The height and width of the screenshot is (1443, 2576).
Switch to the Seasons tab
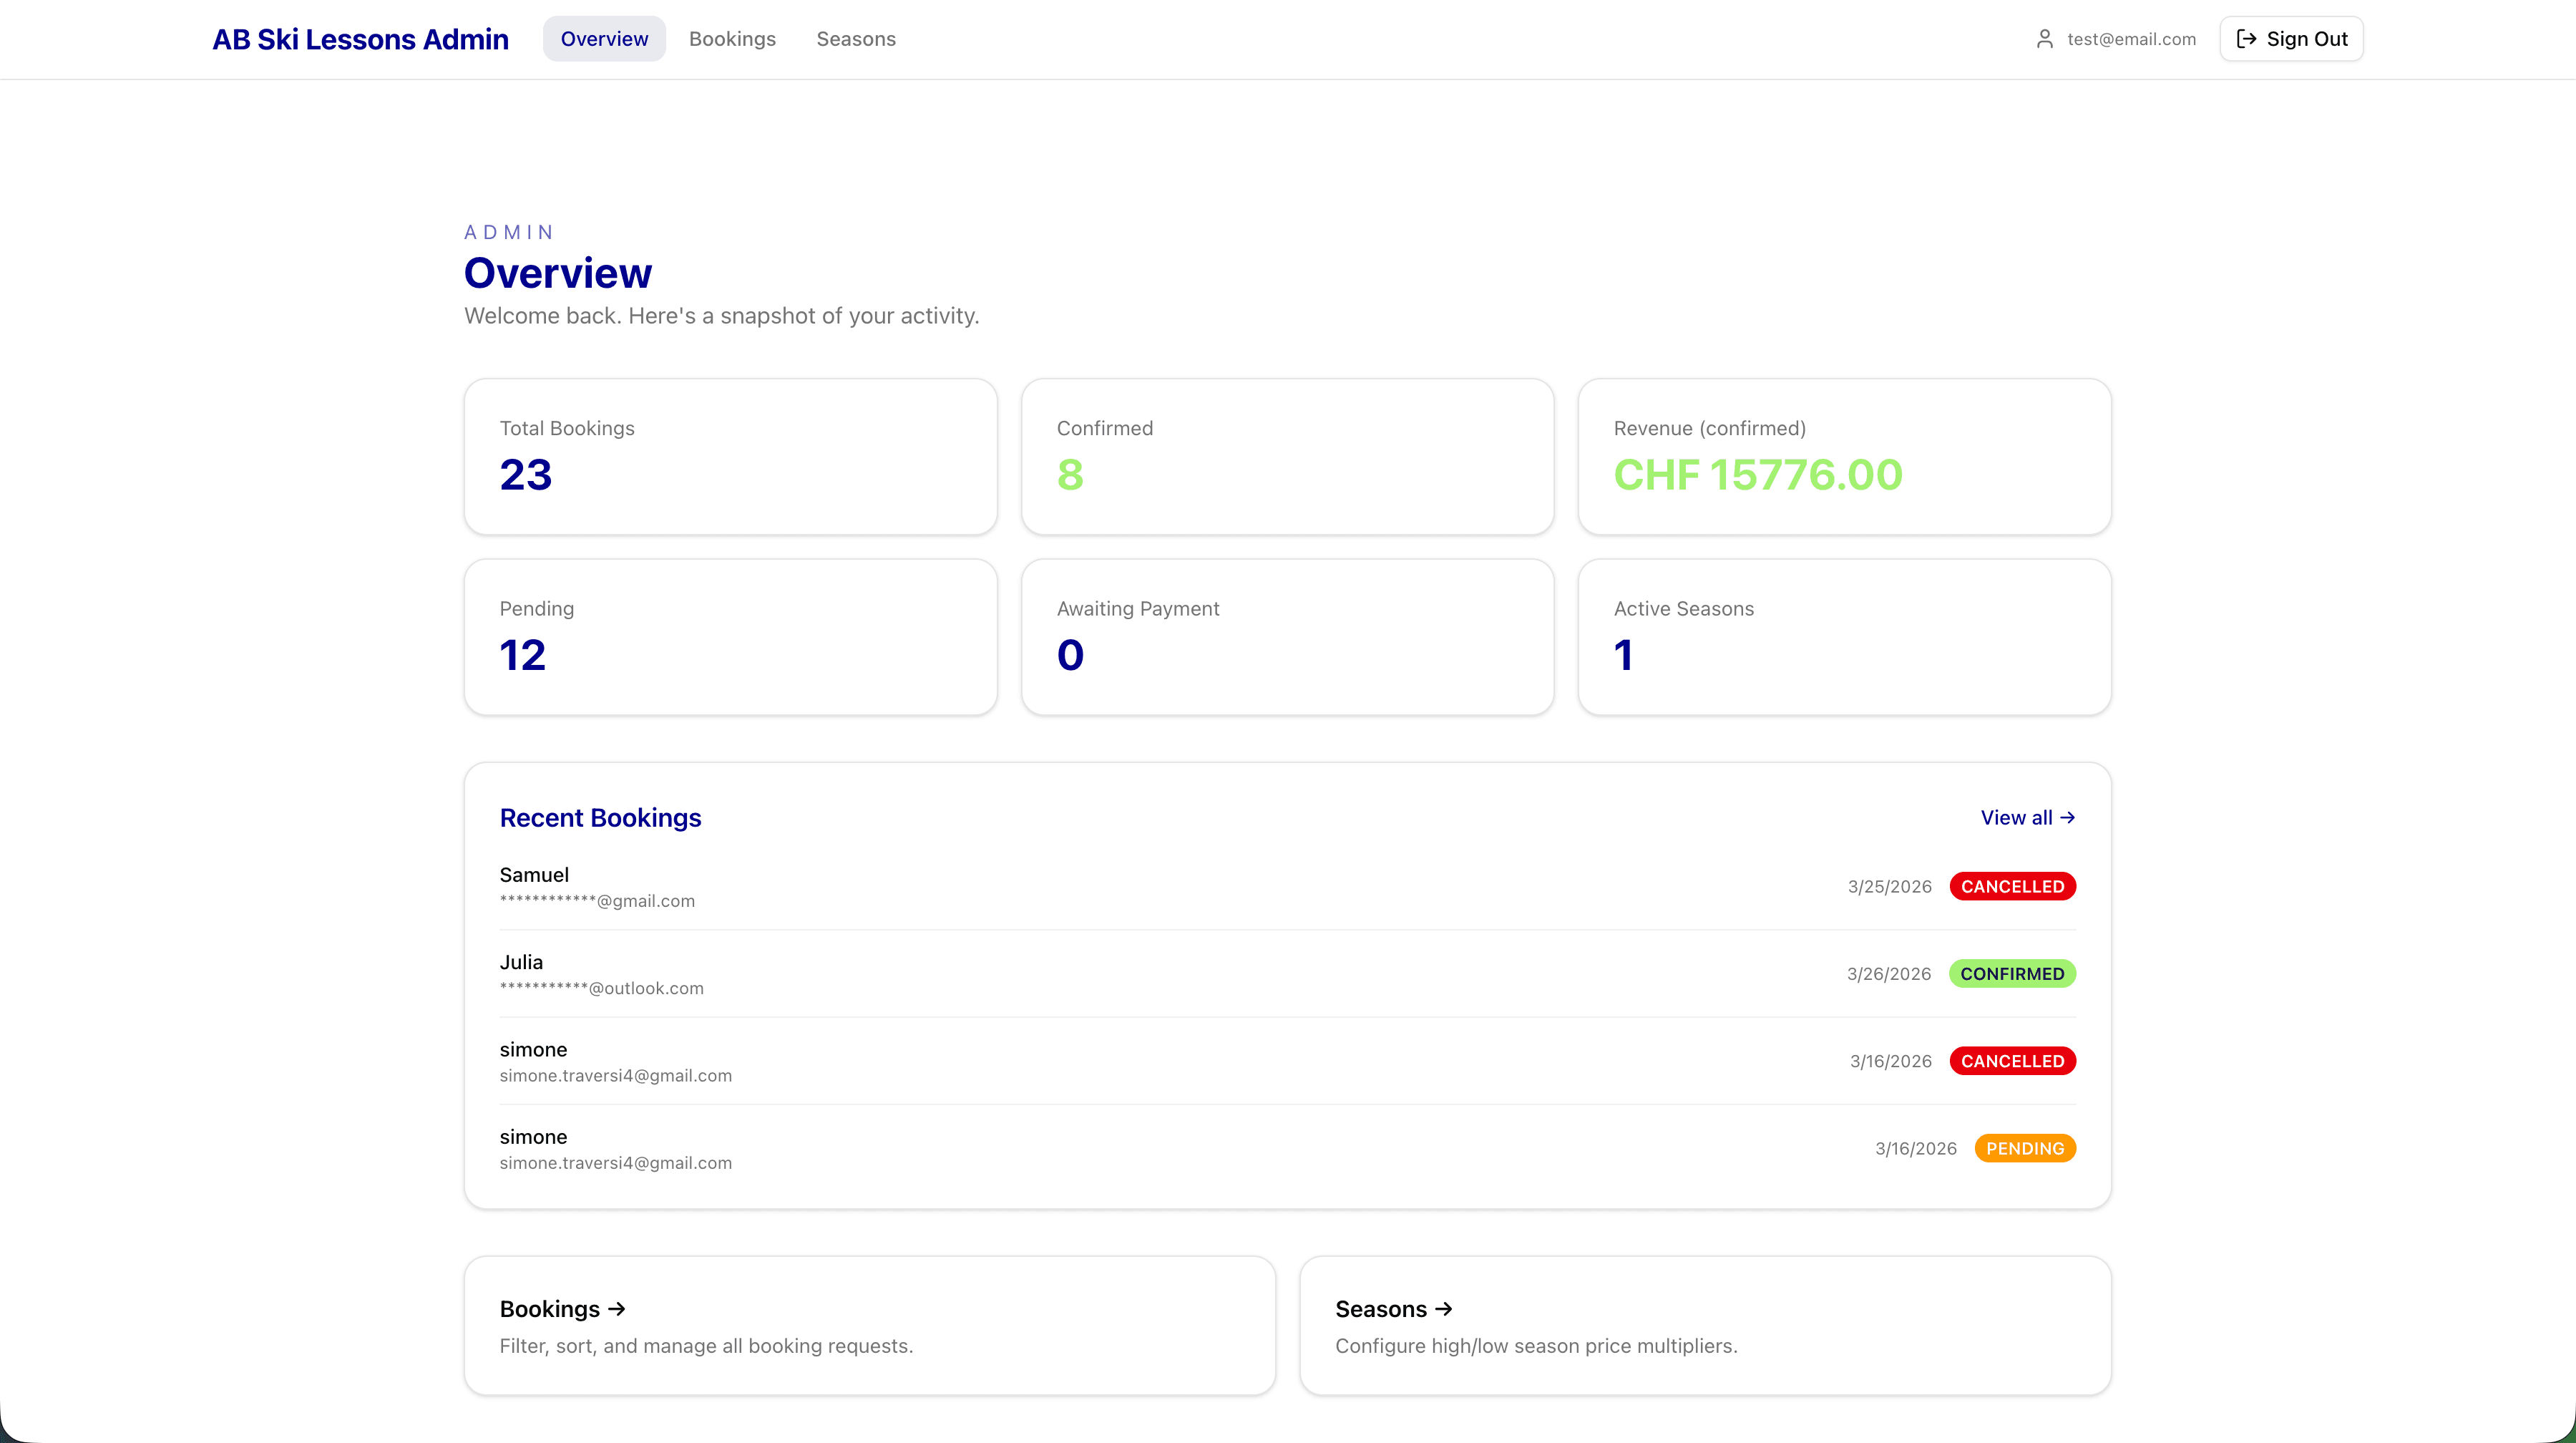click(x=855, y=39)
